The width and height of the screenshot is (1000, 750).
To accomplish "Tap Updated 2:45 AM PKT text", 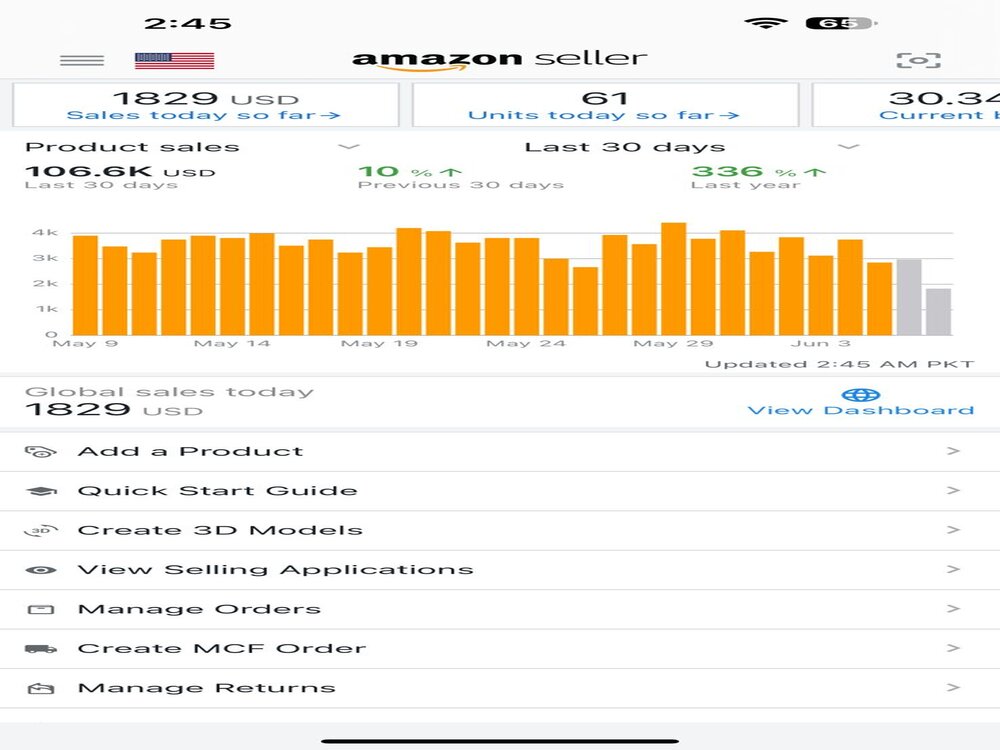I will 839,365.
